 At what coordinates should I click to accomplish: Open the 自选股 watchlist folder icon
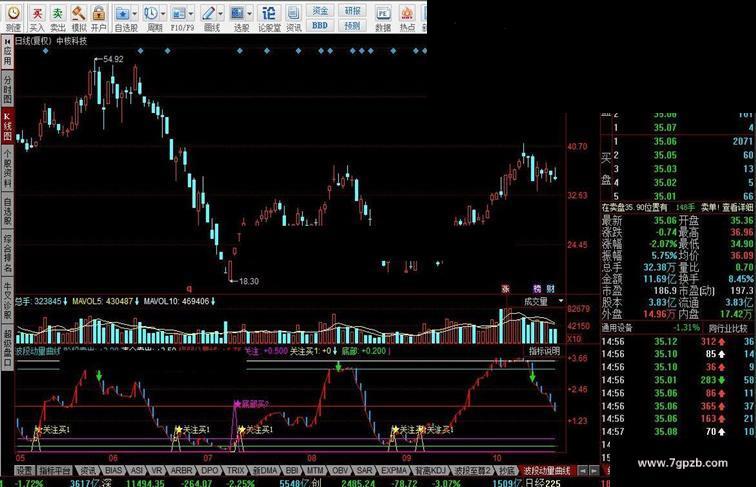pos(122,13)
